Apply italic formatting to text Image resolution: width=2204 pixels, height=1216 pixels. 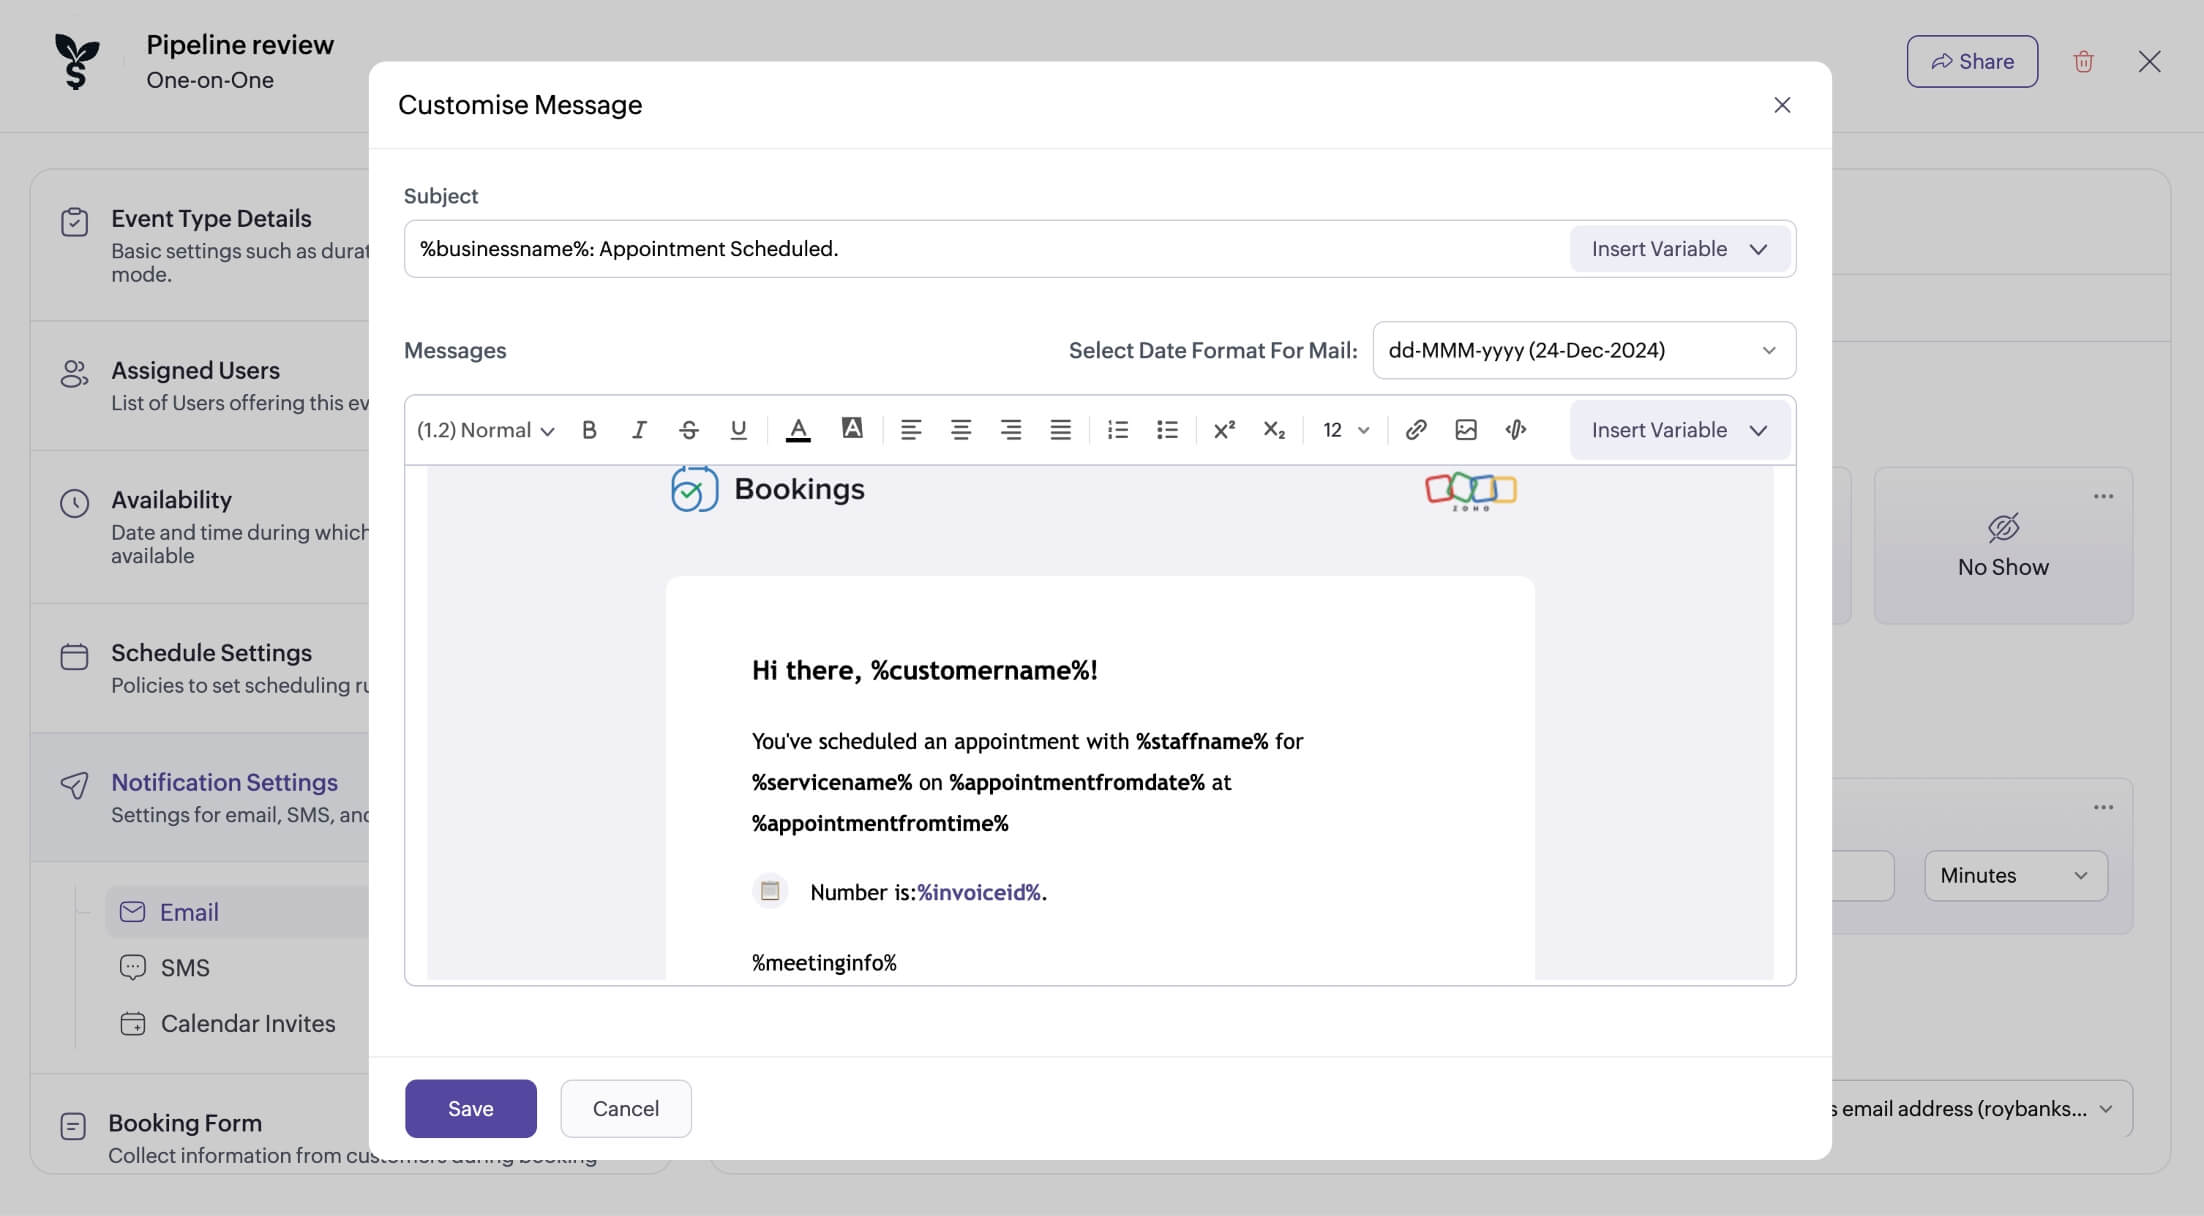click(x=639, y=430)
